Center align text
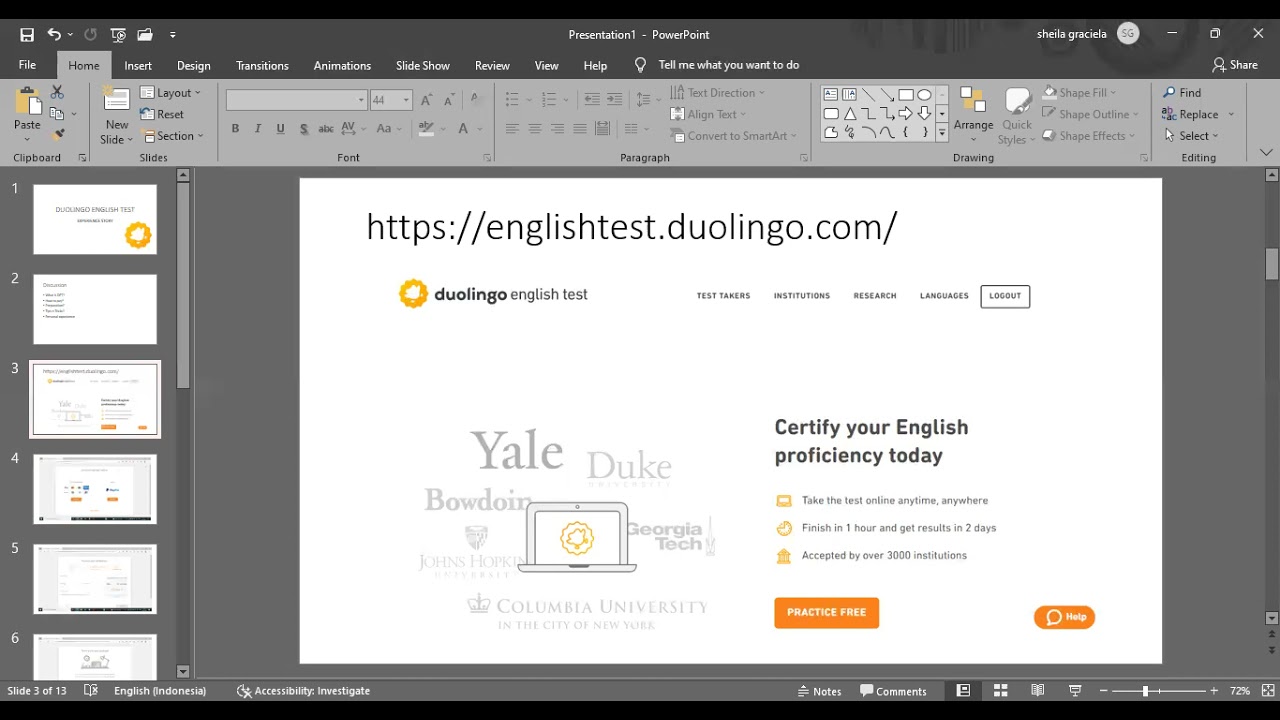This screenshot has width=1280, height=720. point(535,128)
